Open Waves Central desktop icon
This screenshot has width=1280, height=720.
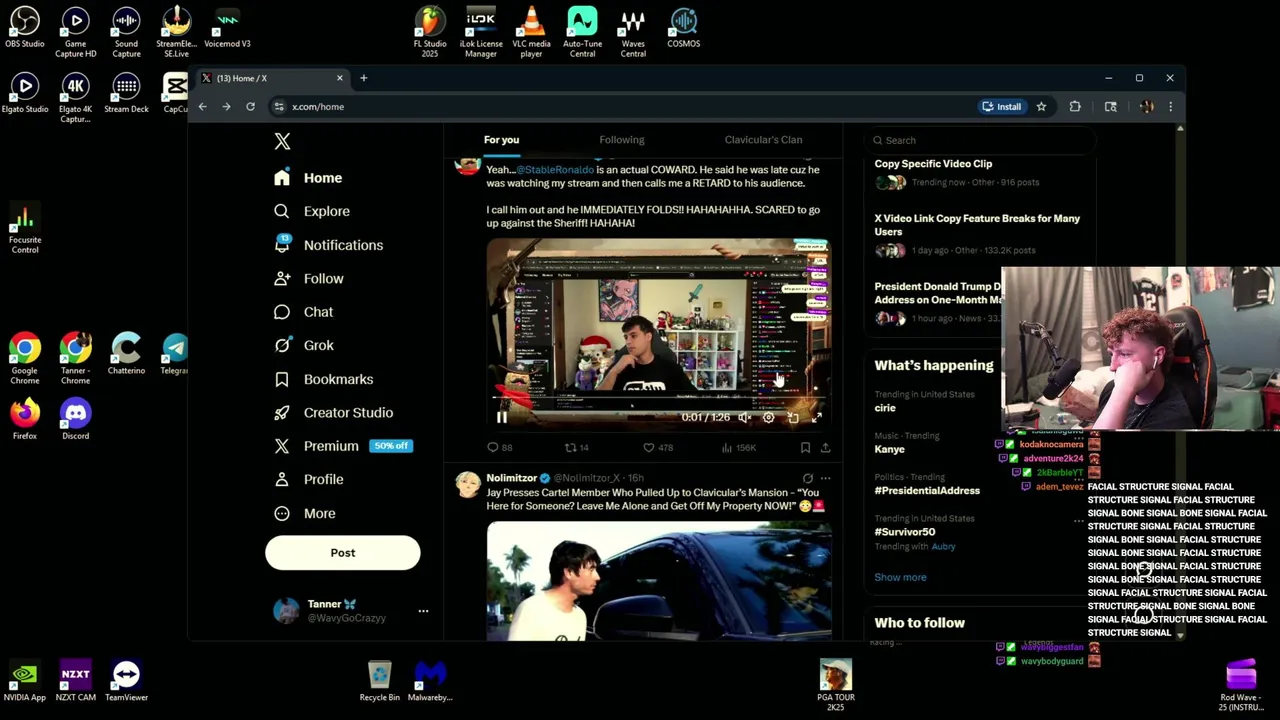tap(633, 32)
